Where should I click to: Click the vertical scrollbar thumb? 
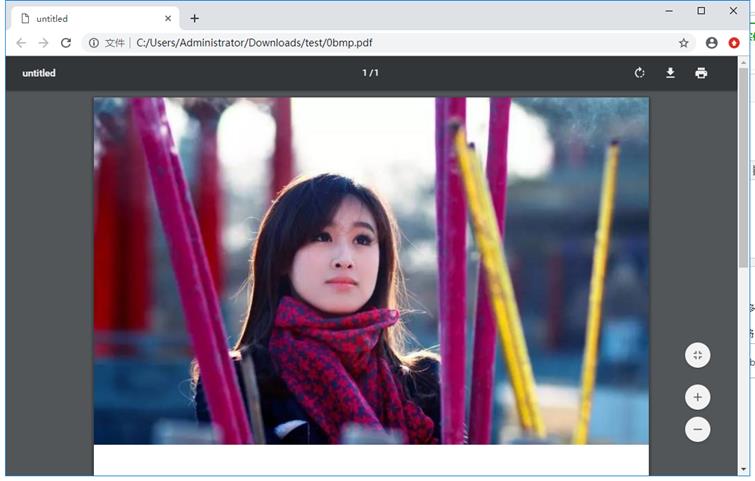[x=743, y=167]
